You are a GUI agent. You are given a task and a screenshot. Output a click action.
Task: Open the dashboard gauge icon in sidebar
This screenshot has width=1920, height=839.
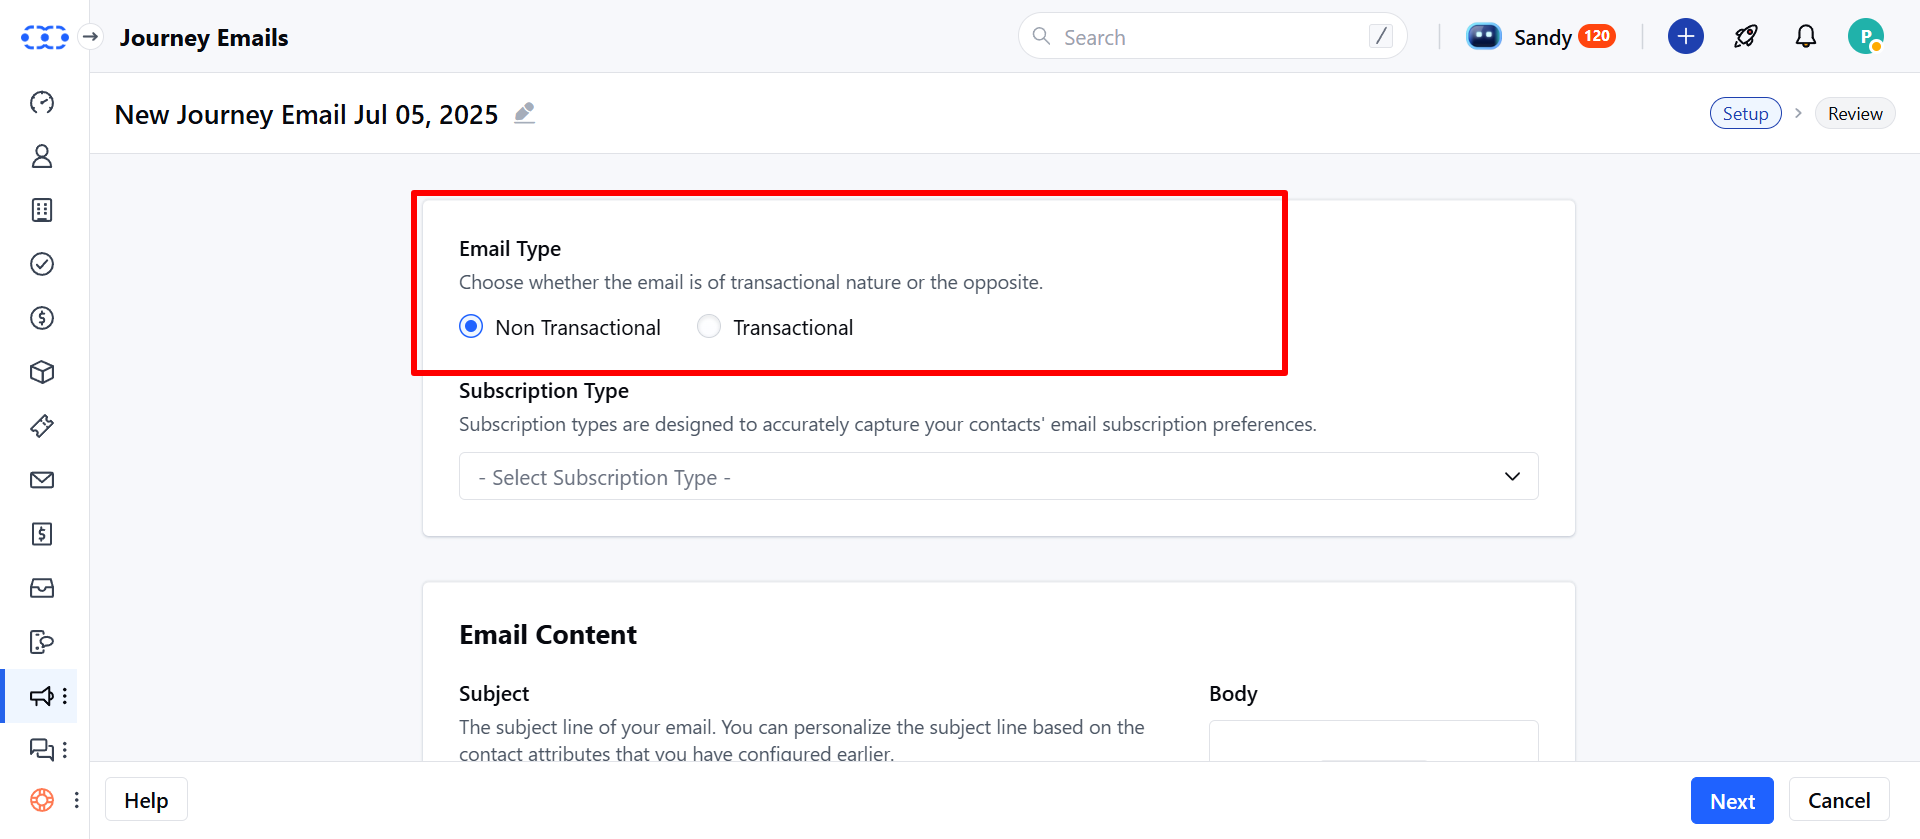pyautogui.click(x=42, y=102)
